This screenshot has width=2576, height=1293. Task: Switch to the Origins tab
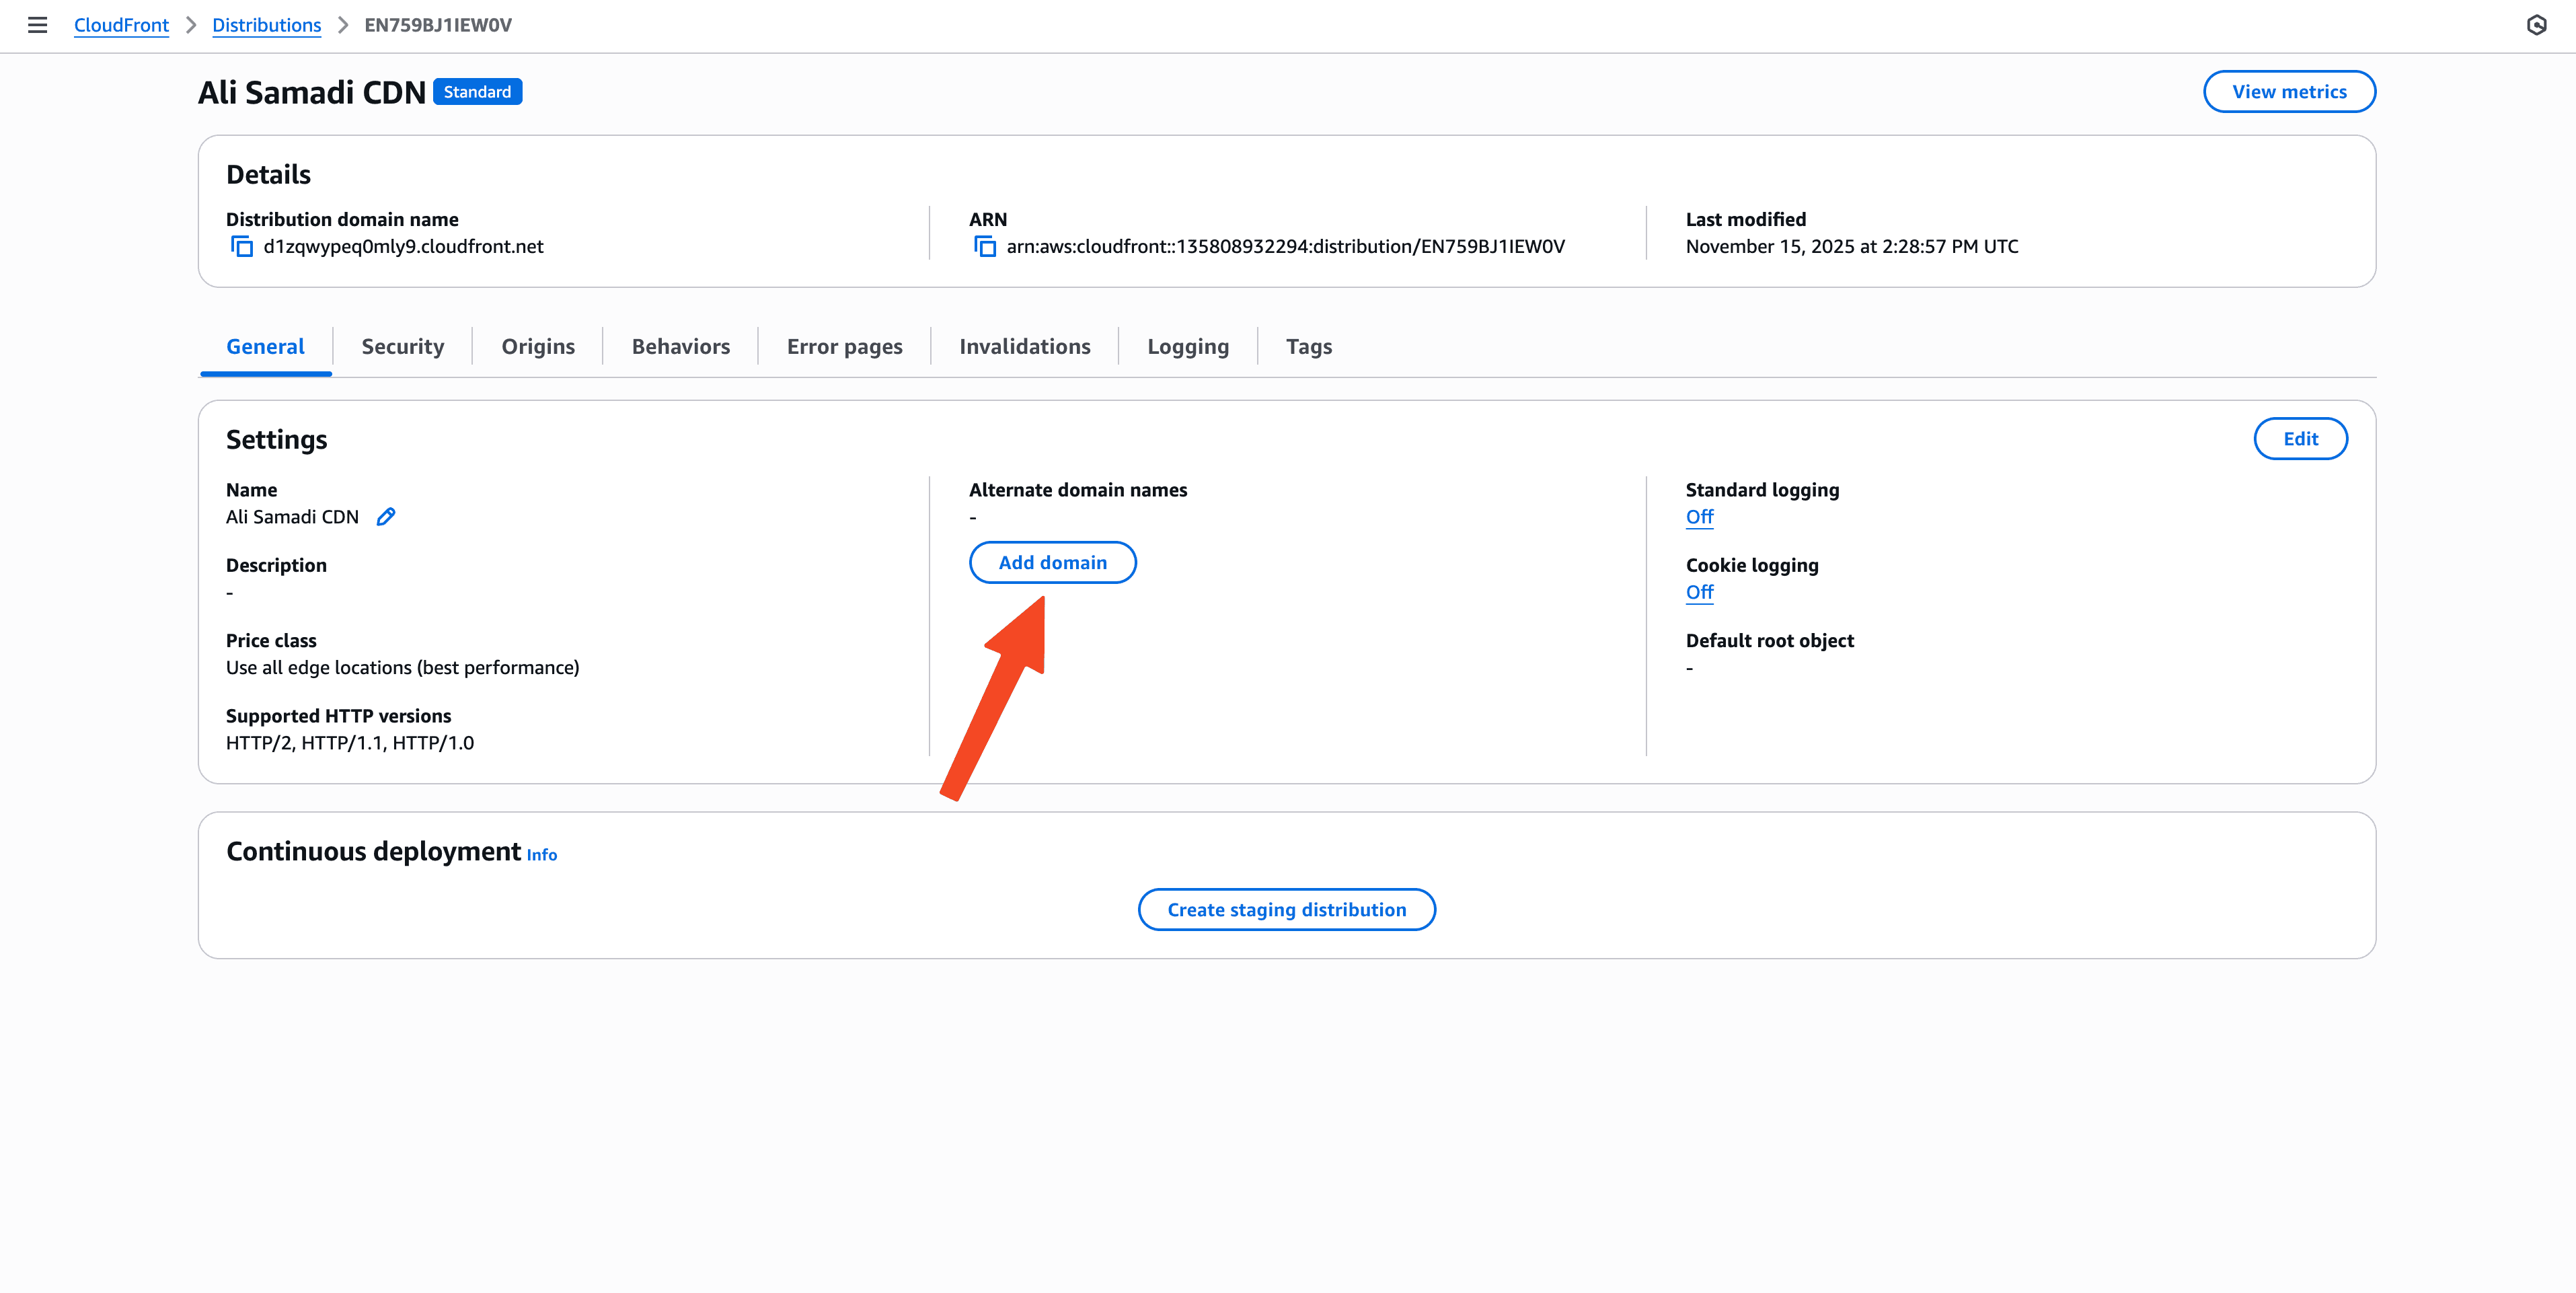pos(538,347)
